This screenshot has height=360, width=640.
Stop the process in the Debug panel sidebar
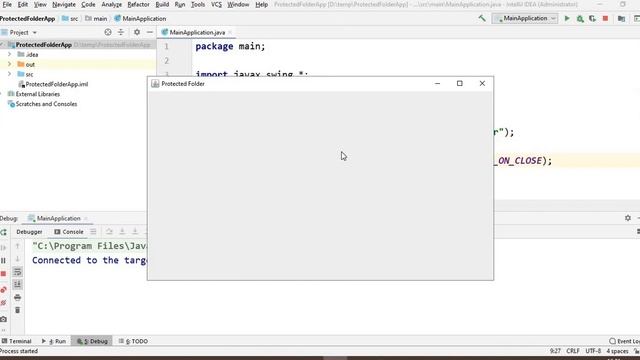click(x=4, y=274)
